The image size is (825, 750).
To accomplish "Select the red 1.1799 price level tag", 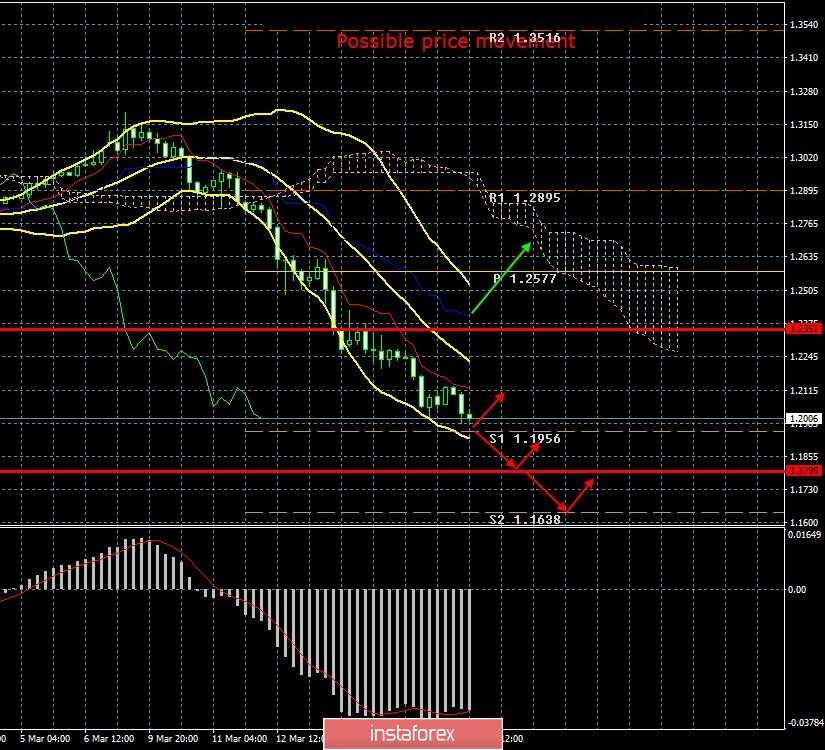I will [x=803, y=471].
